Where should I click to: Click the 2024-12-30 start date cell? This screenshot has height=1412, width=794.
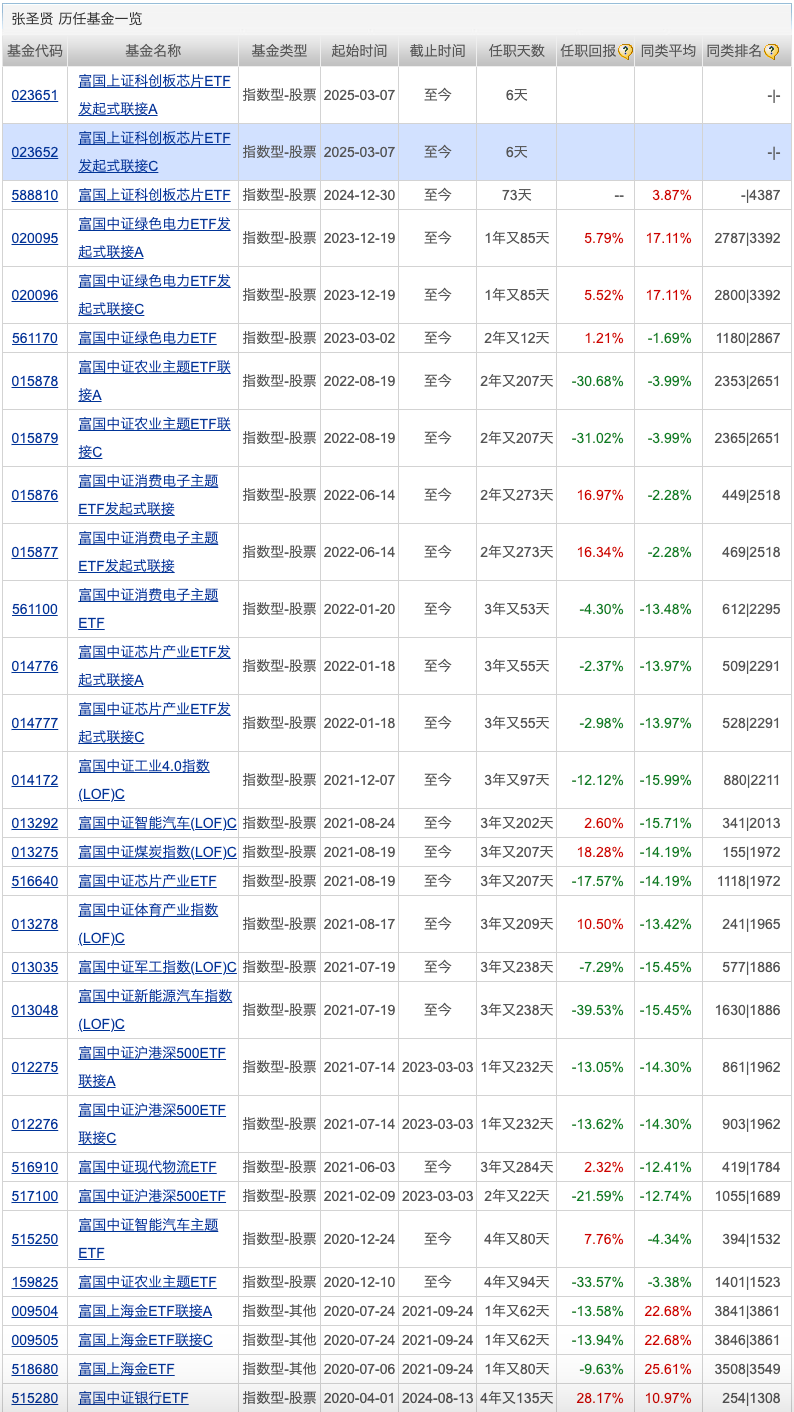click(359, 195)
